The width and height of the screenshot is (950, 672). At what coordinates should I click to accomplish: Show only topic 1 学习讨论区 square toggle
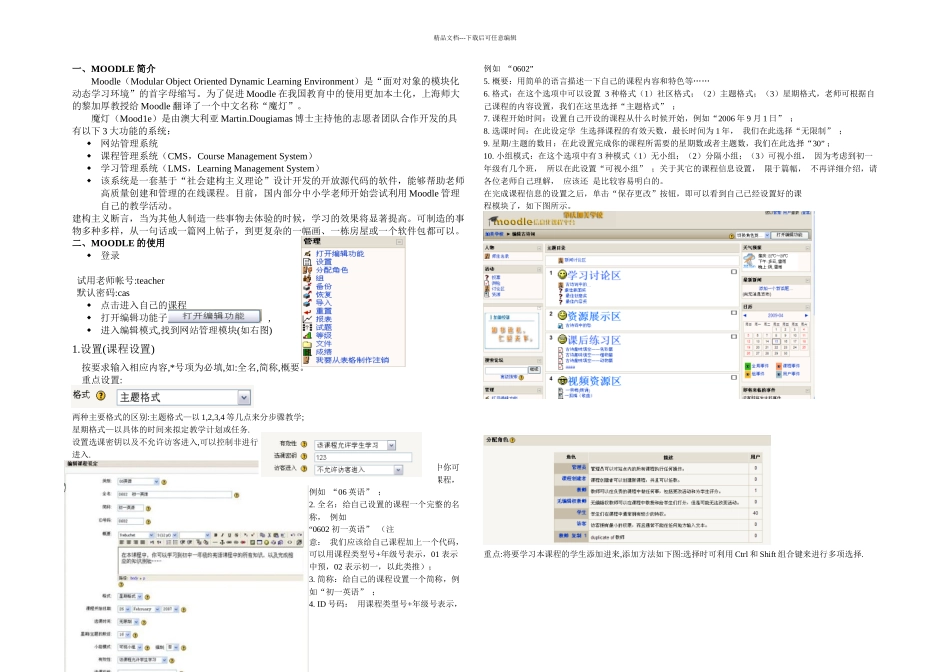(734, 272)
